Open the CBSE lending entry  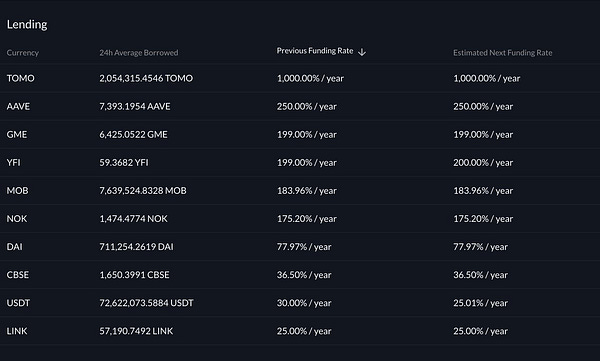[300, 274]
